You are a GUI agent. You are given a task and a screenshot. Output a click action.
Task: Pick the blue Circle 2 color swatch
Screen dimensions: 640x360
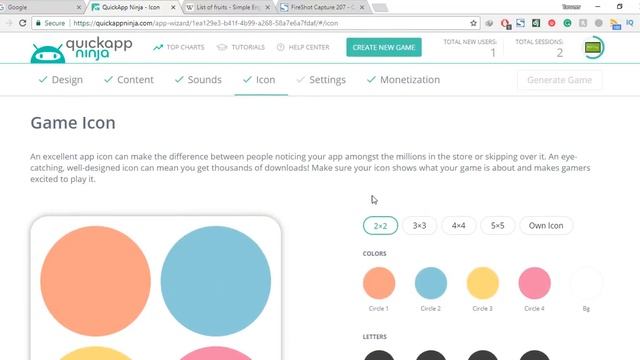[x=431, y=283]
